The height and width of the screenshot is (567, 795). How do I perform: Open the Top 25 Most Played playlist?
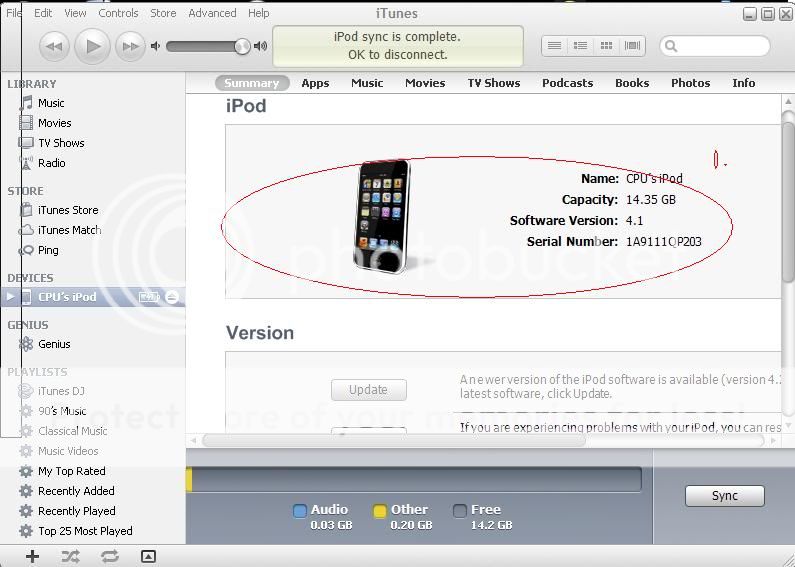tap(85, 531)
